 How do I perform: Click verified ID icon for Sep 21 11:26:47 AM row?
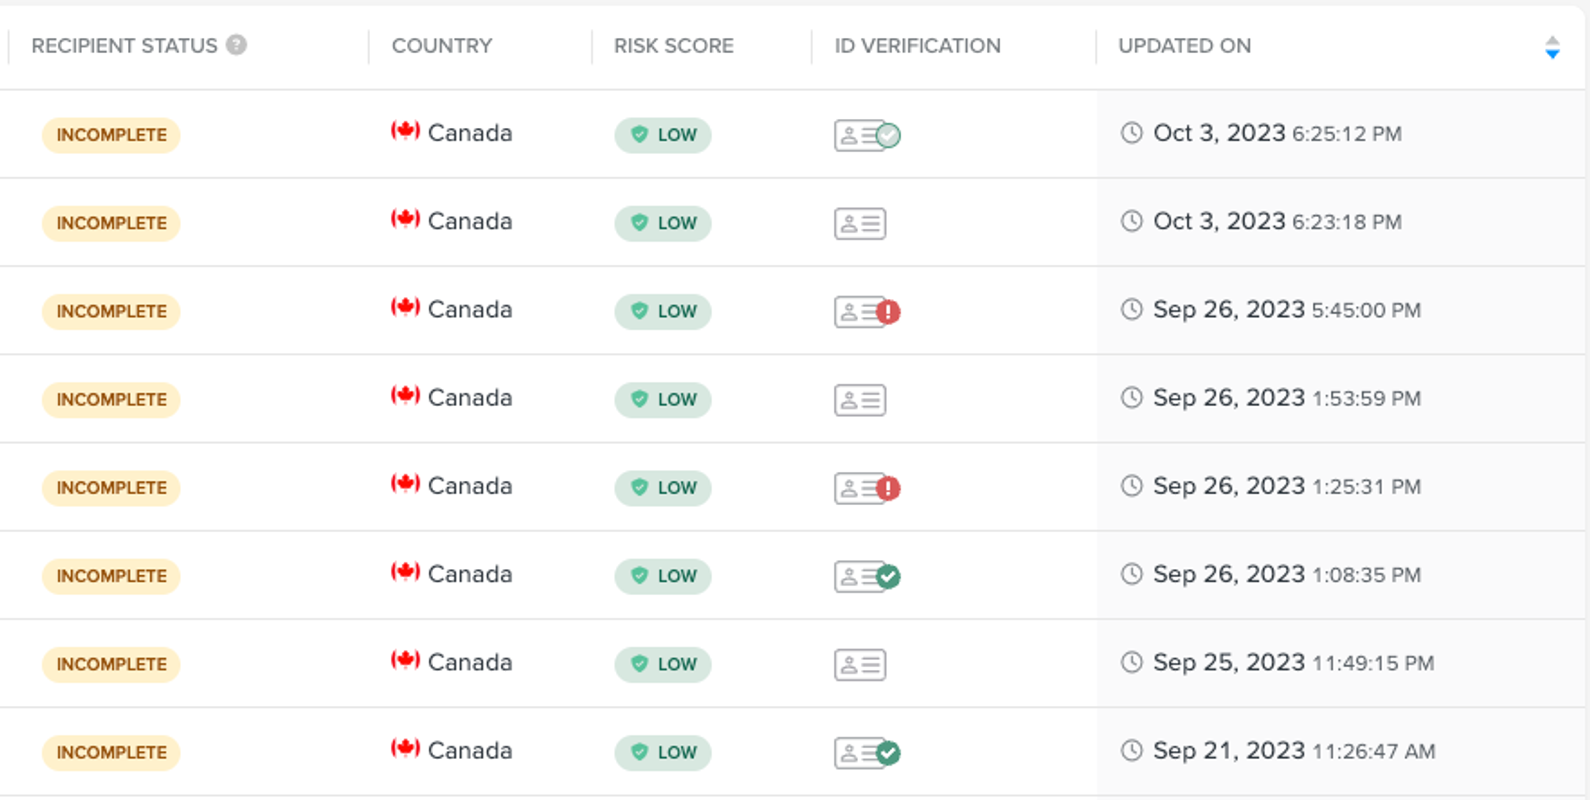pyautogui.click(x=866, y=753)
